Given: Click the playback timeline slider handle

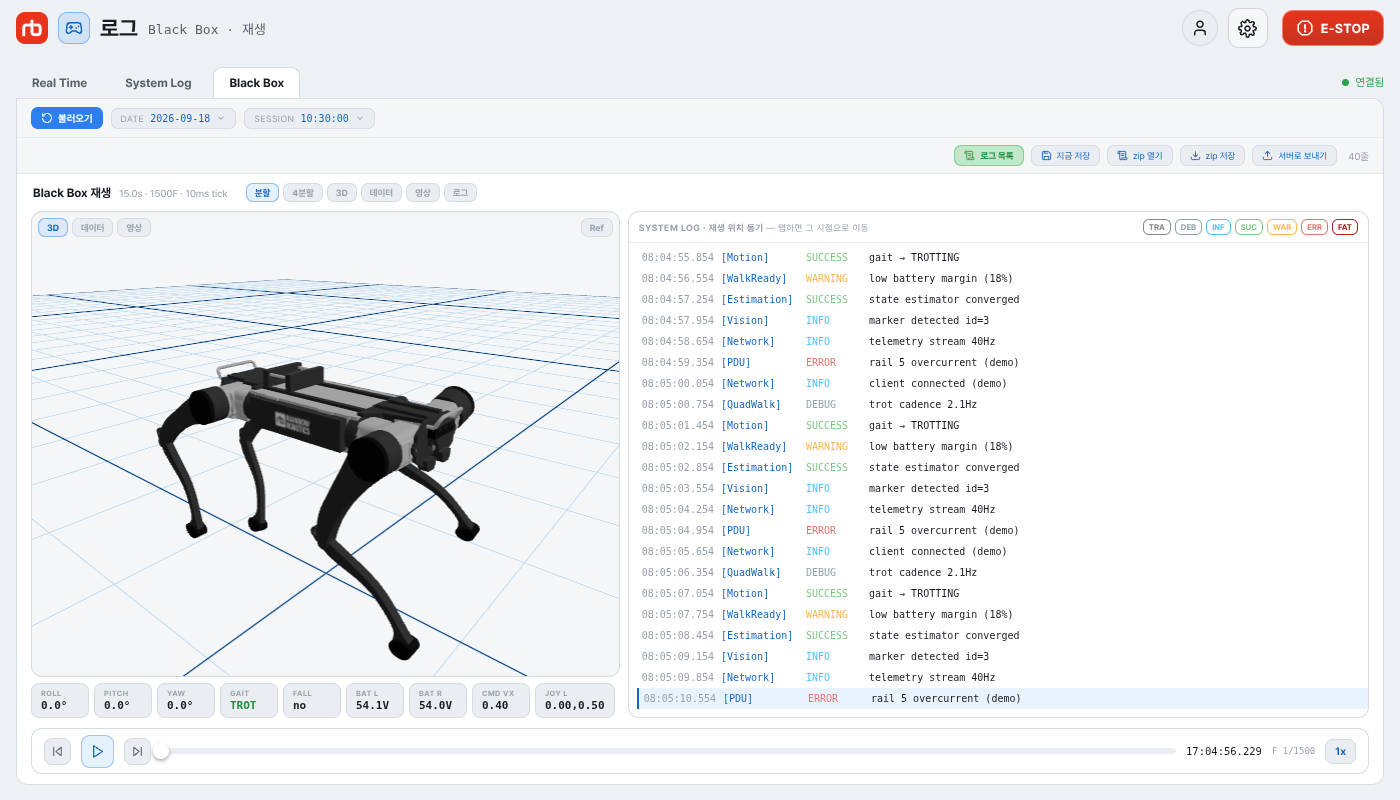Looking at the screenshot, I should point(160,751).
